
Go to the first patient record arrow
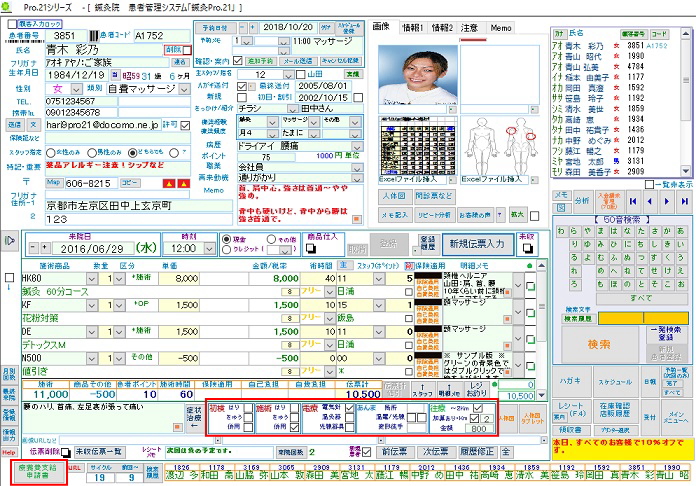point(633,202)
